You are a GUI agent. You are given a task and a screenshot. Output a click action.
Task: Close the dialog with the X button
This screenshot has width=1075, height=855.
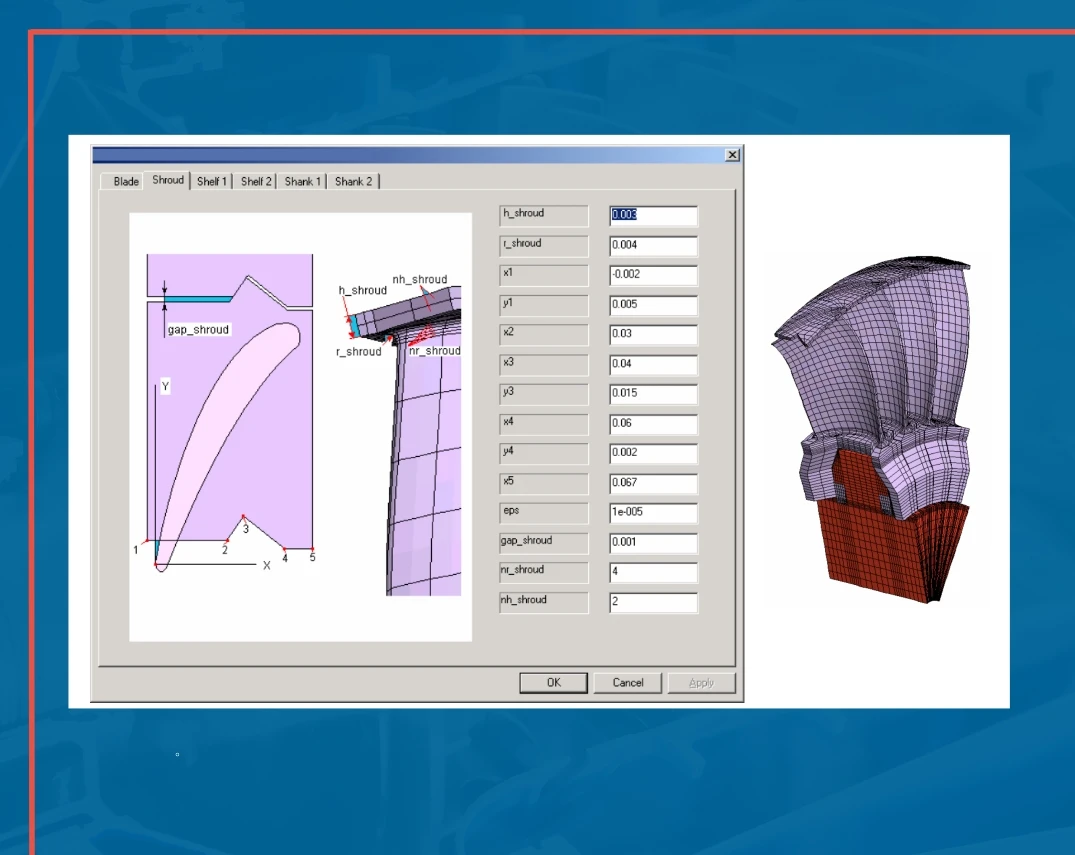pyautogui.click(x=732, y=155)
